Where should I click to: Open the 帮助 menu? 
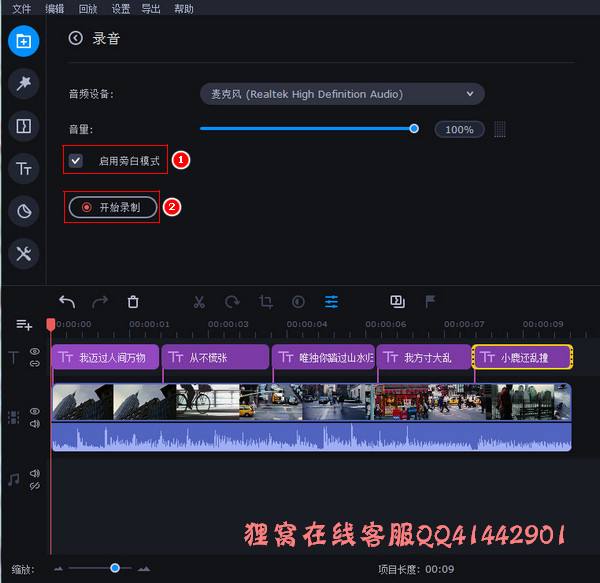tap(184, 8)
